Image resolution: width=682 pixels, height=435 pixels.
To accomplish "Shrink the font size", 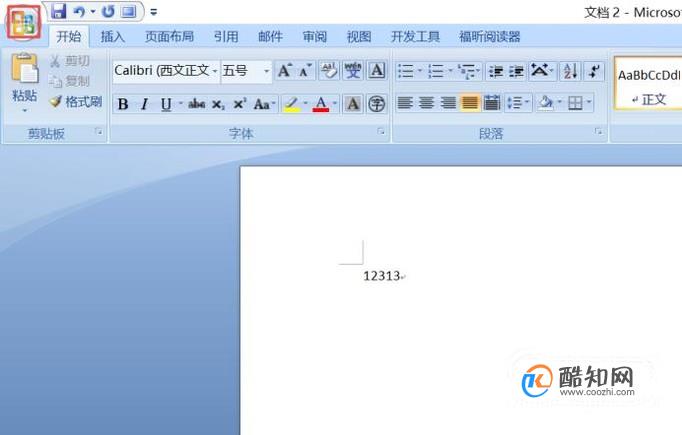I will coord(305,70).
